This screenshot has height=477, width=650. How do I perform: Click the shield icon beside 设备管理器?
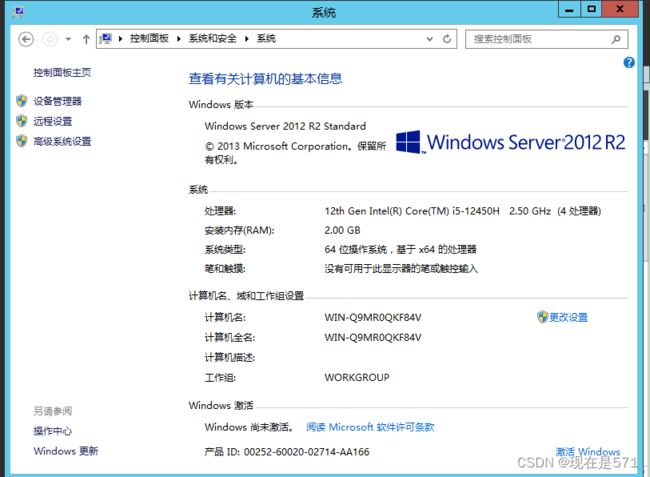(x=22, y=101)
